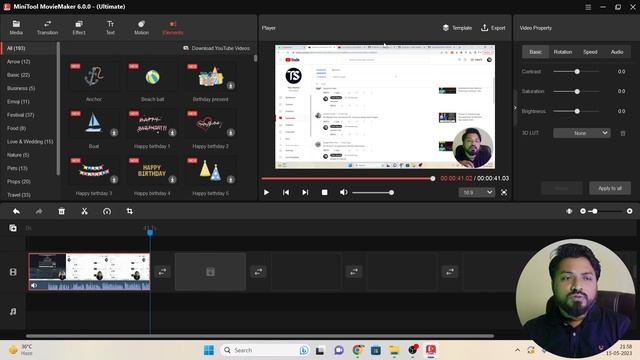Open the Elements tab

click(x=173, y=28)
